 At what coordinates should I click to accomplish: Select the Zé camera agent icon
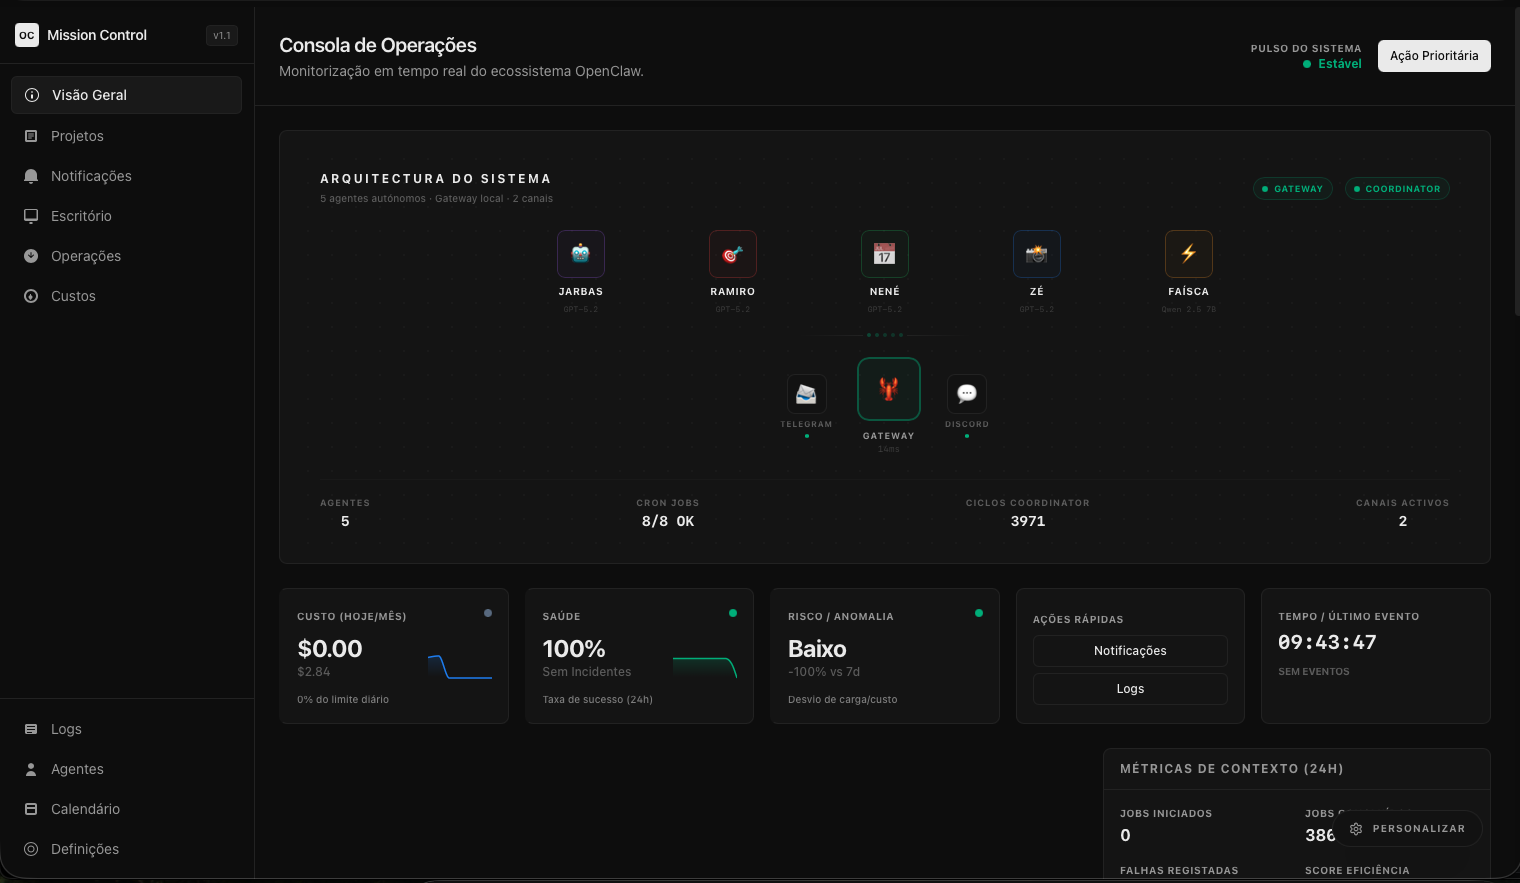(x=1037, y=254)
